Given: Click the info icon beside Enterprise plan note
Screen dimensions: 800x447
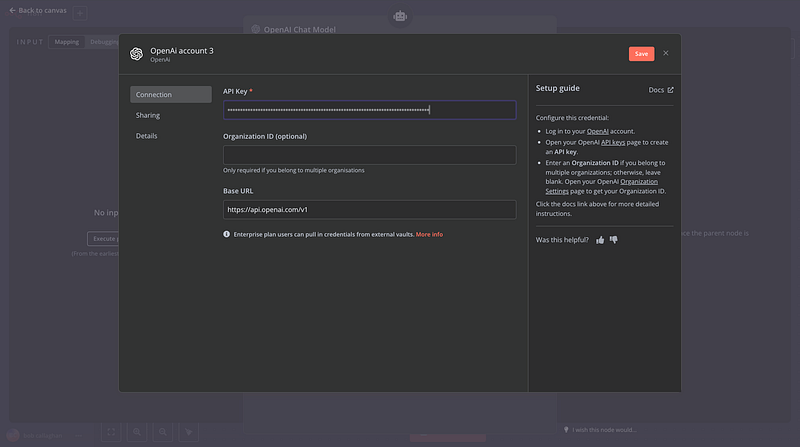Looking at the screenshot, I should [227, 234].
